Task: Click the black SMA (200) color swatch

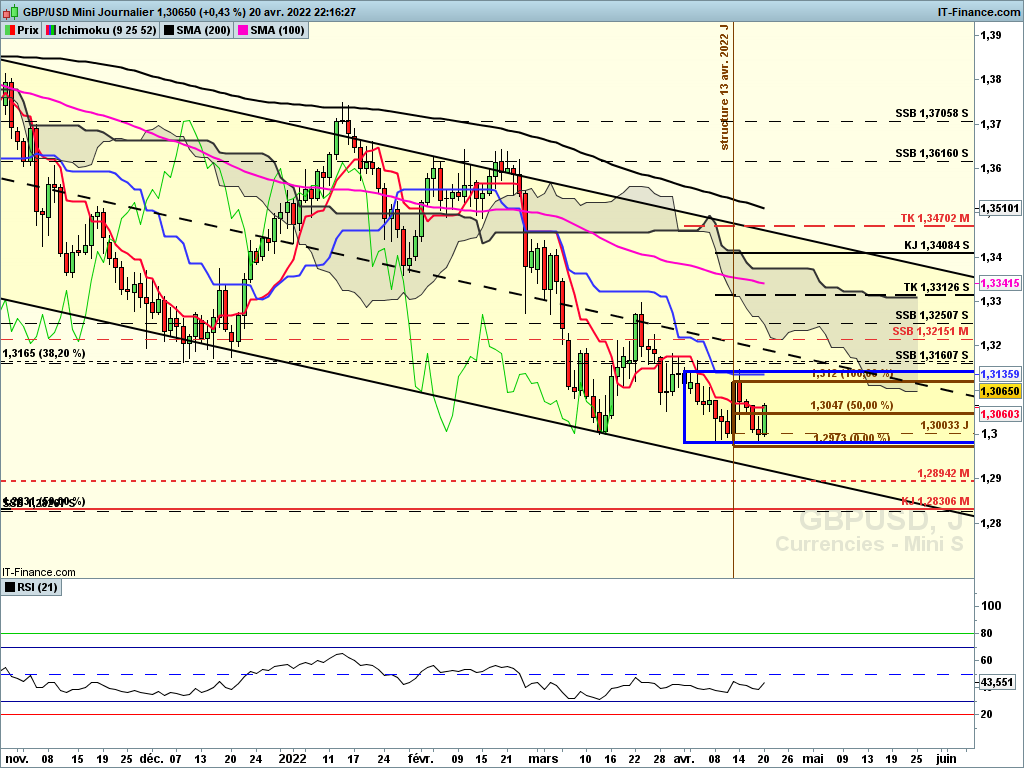Action: tap(170, 30)
